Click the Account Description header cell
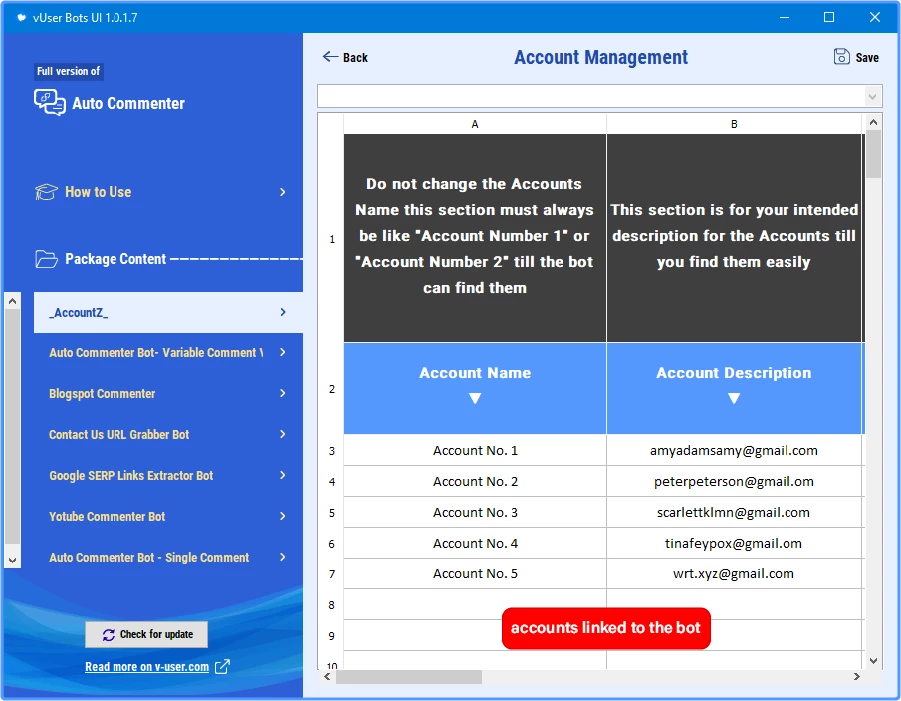This screenshot has height=701, width=901. pos(734,388)
